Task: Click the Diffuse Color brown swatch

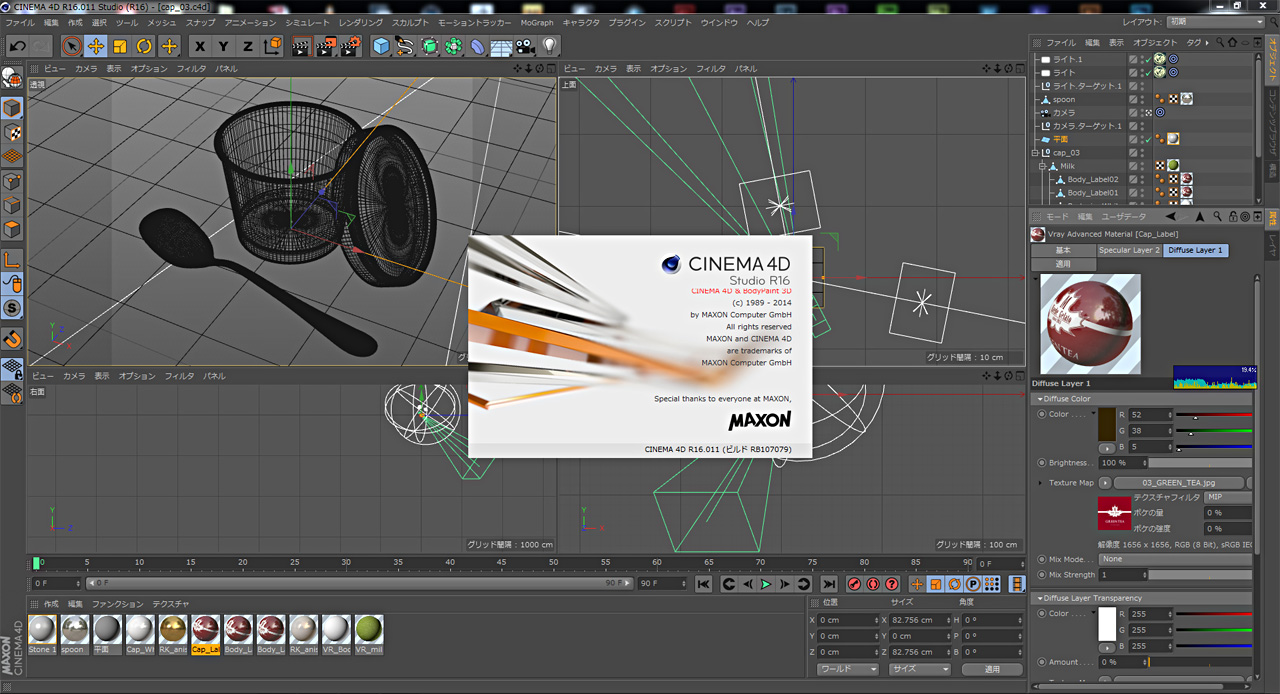Action: 1108,424
